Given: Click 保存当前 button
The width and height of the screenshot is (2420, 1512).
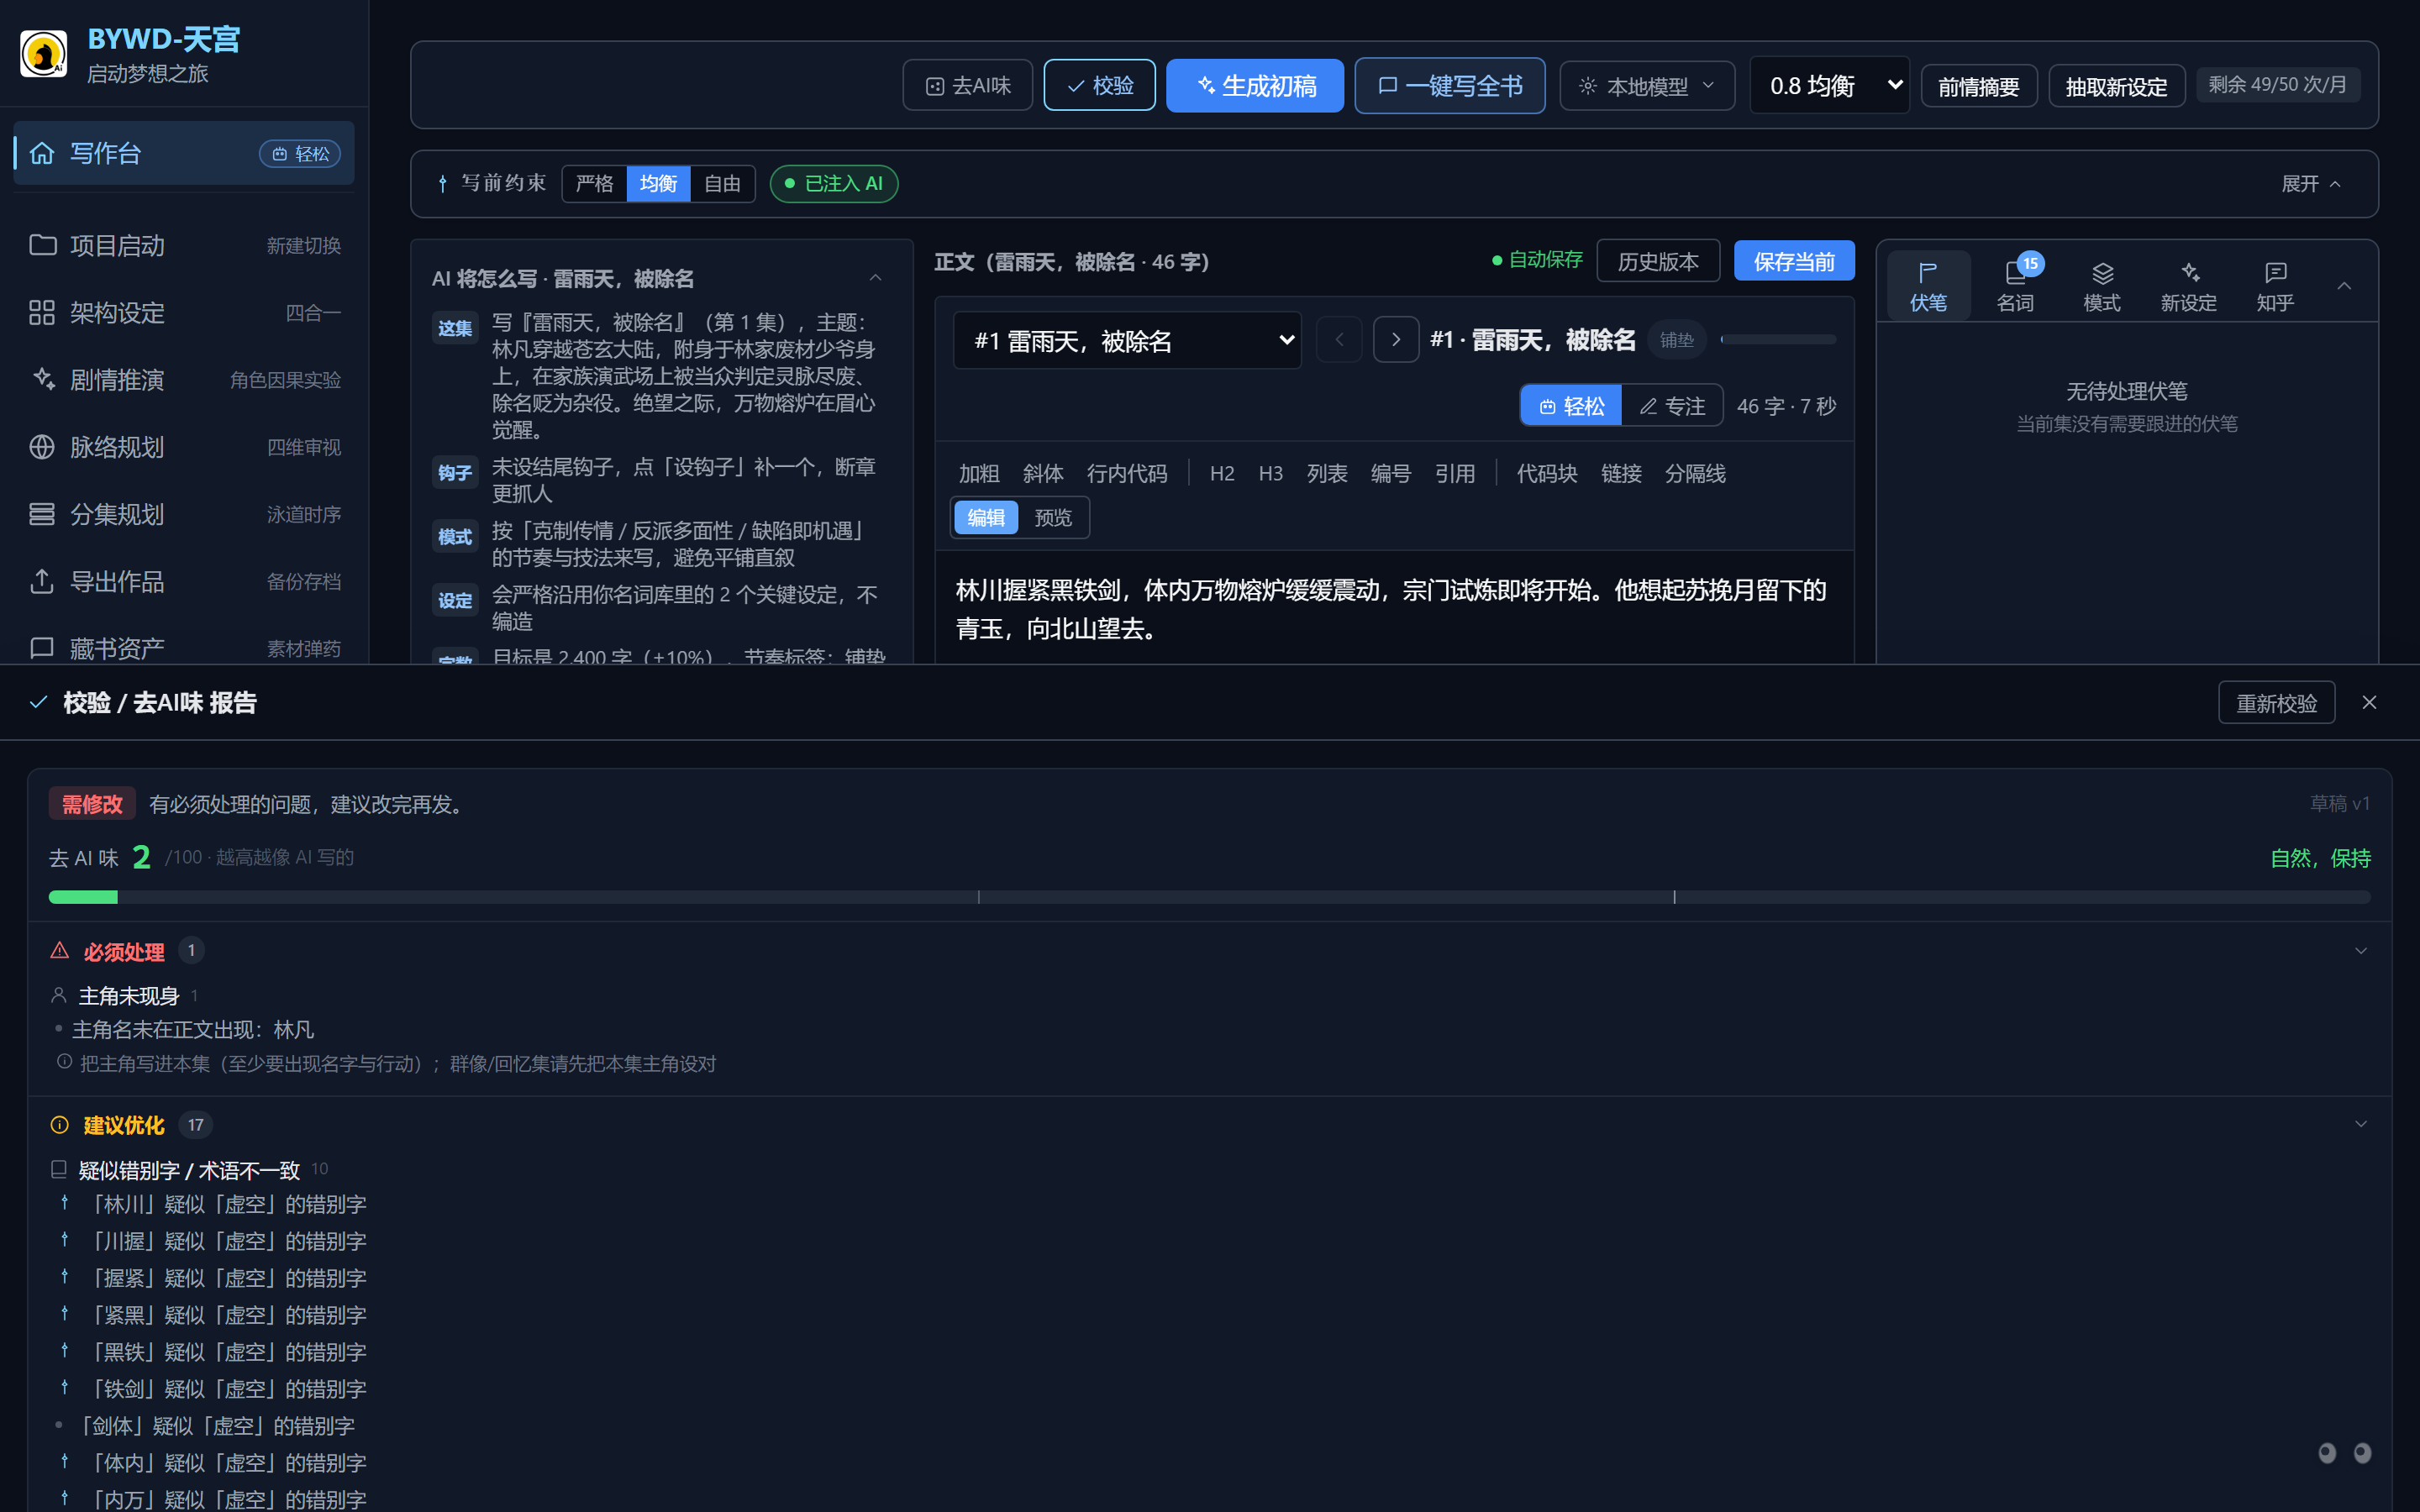Looking at the screenshot, I should (x=1794, y=261).
